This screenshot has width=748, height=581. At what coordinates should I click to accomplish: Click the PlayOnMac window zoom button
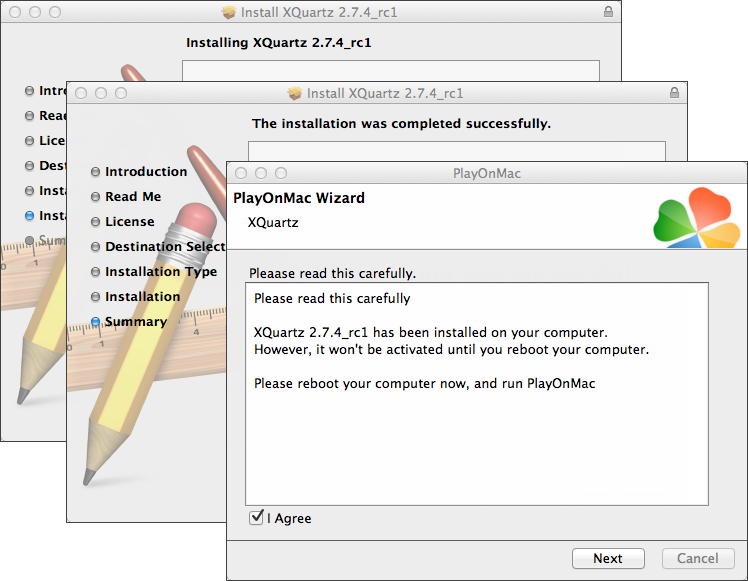pos(281,173)
